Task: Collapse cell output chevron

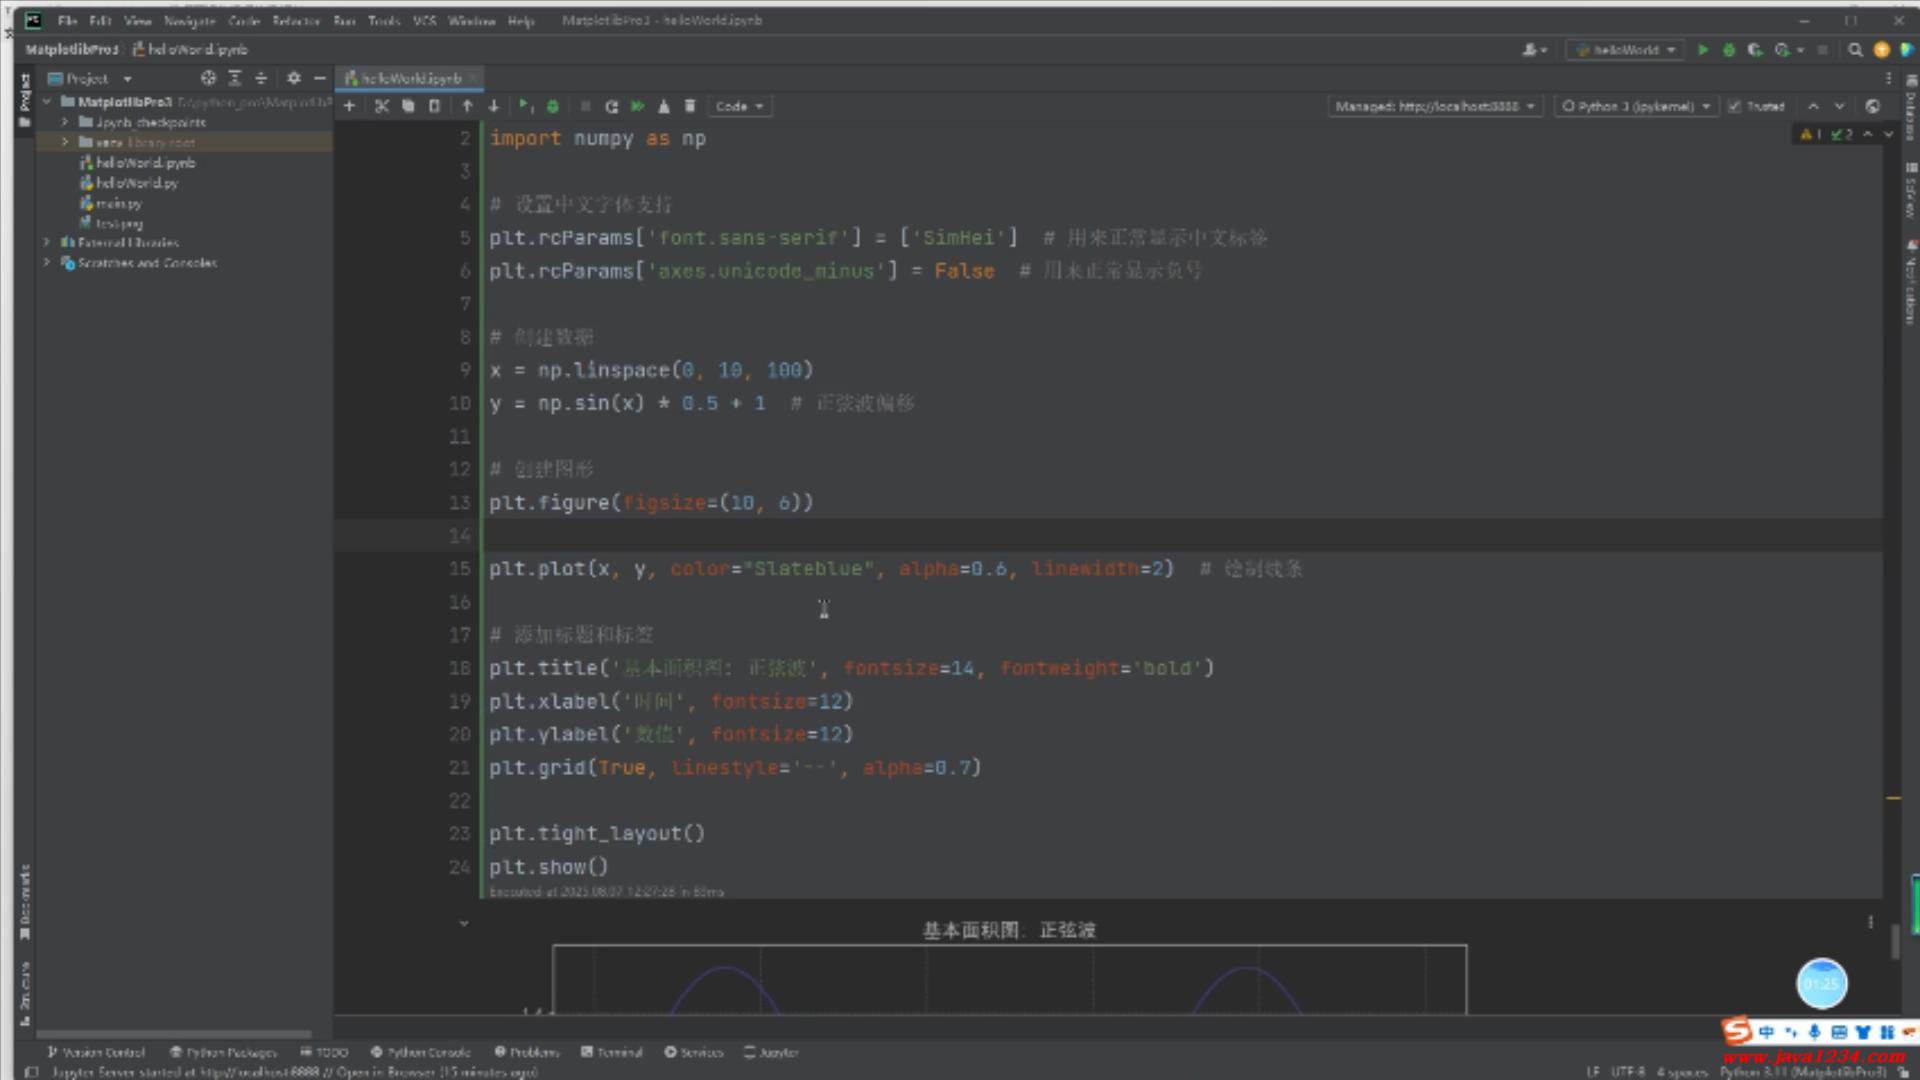Action: (464, 923)
